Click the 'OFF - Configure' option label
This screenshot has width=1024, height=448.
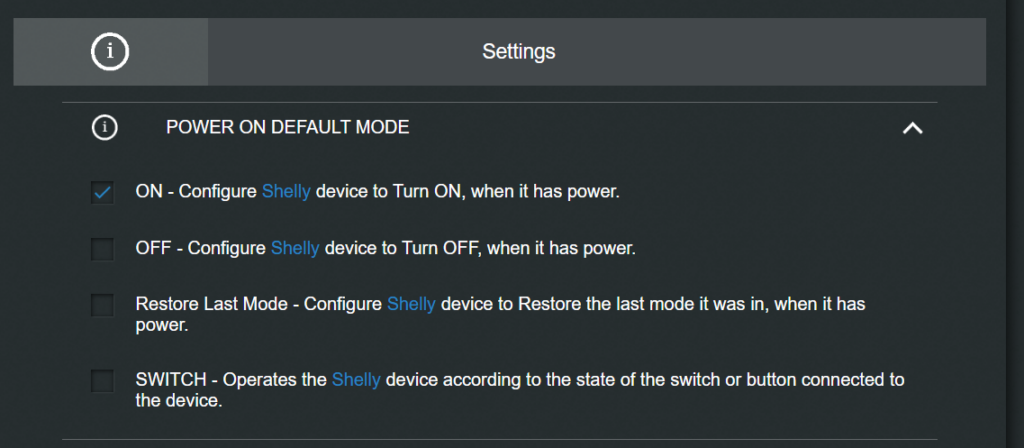(200, 248)
